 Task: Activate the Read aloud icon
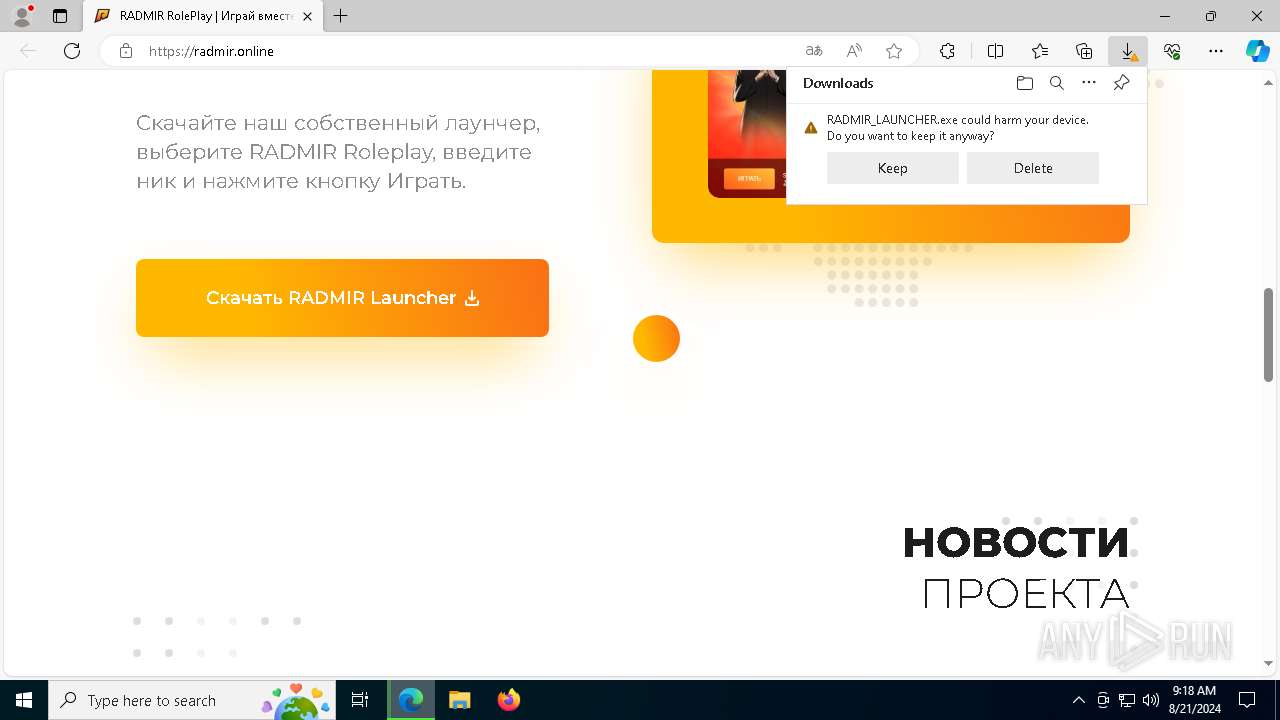tap(854, 51)
